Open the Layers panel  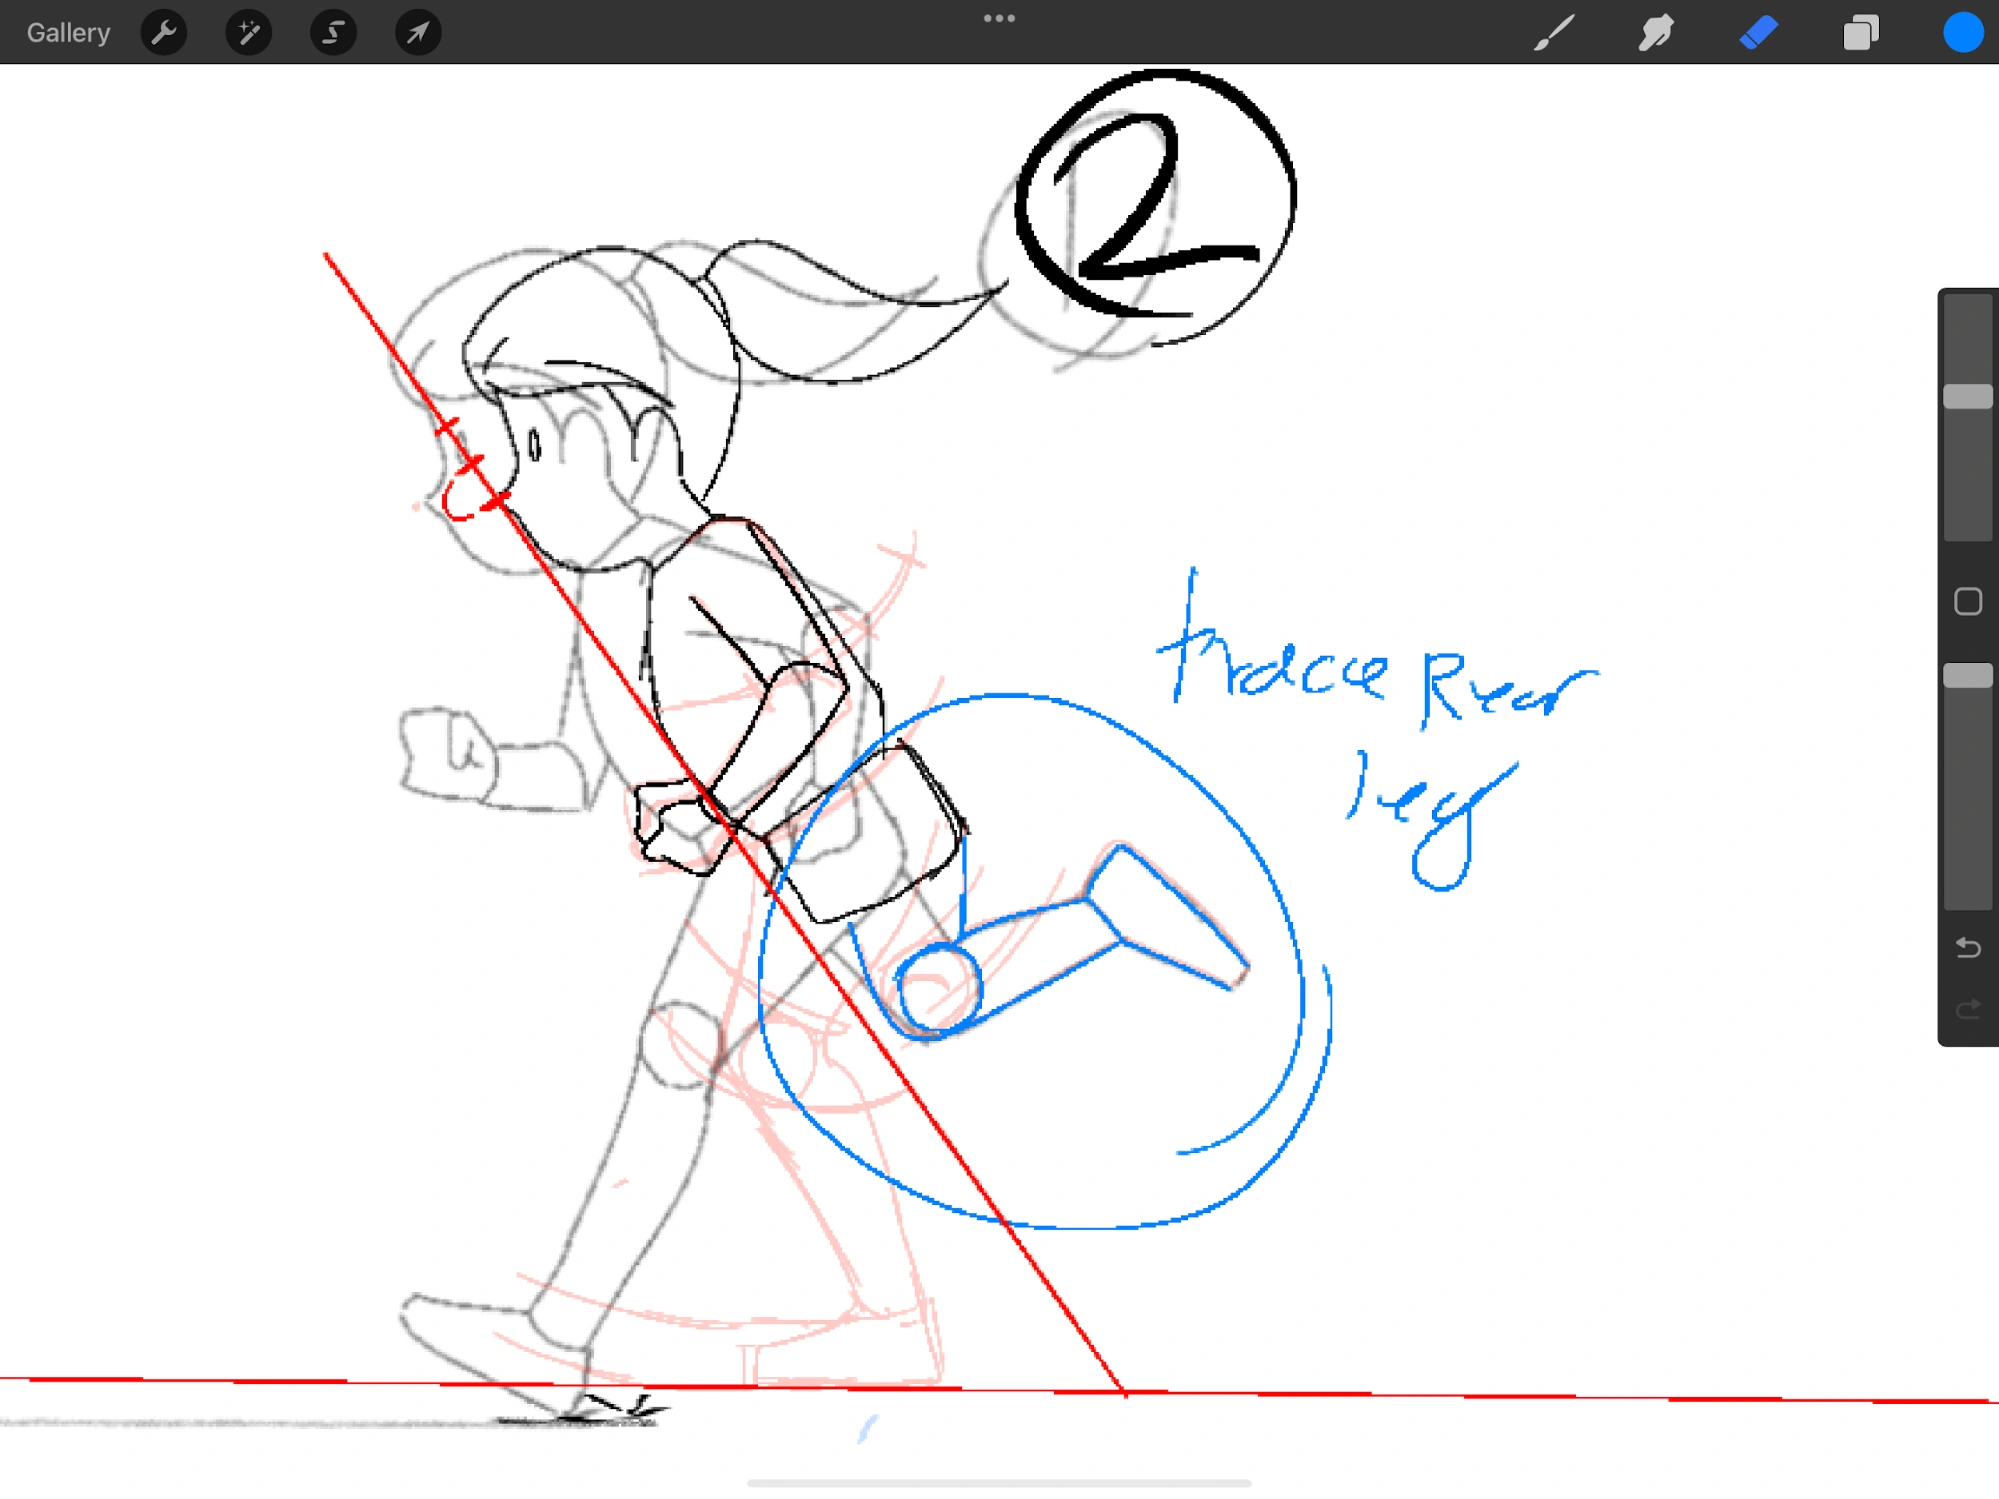[1860, 33]
